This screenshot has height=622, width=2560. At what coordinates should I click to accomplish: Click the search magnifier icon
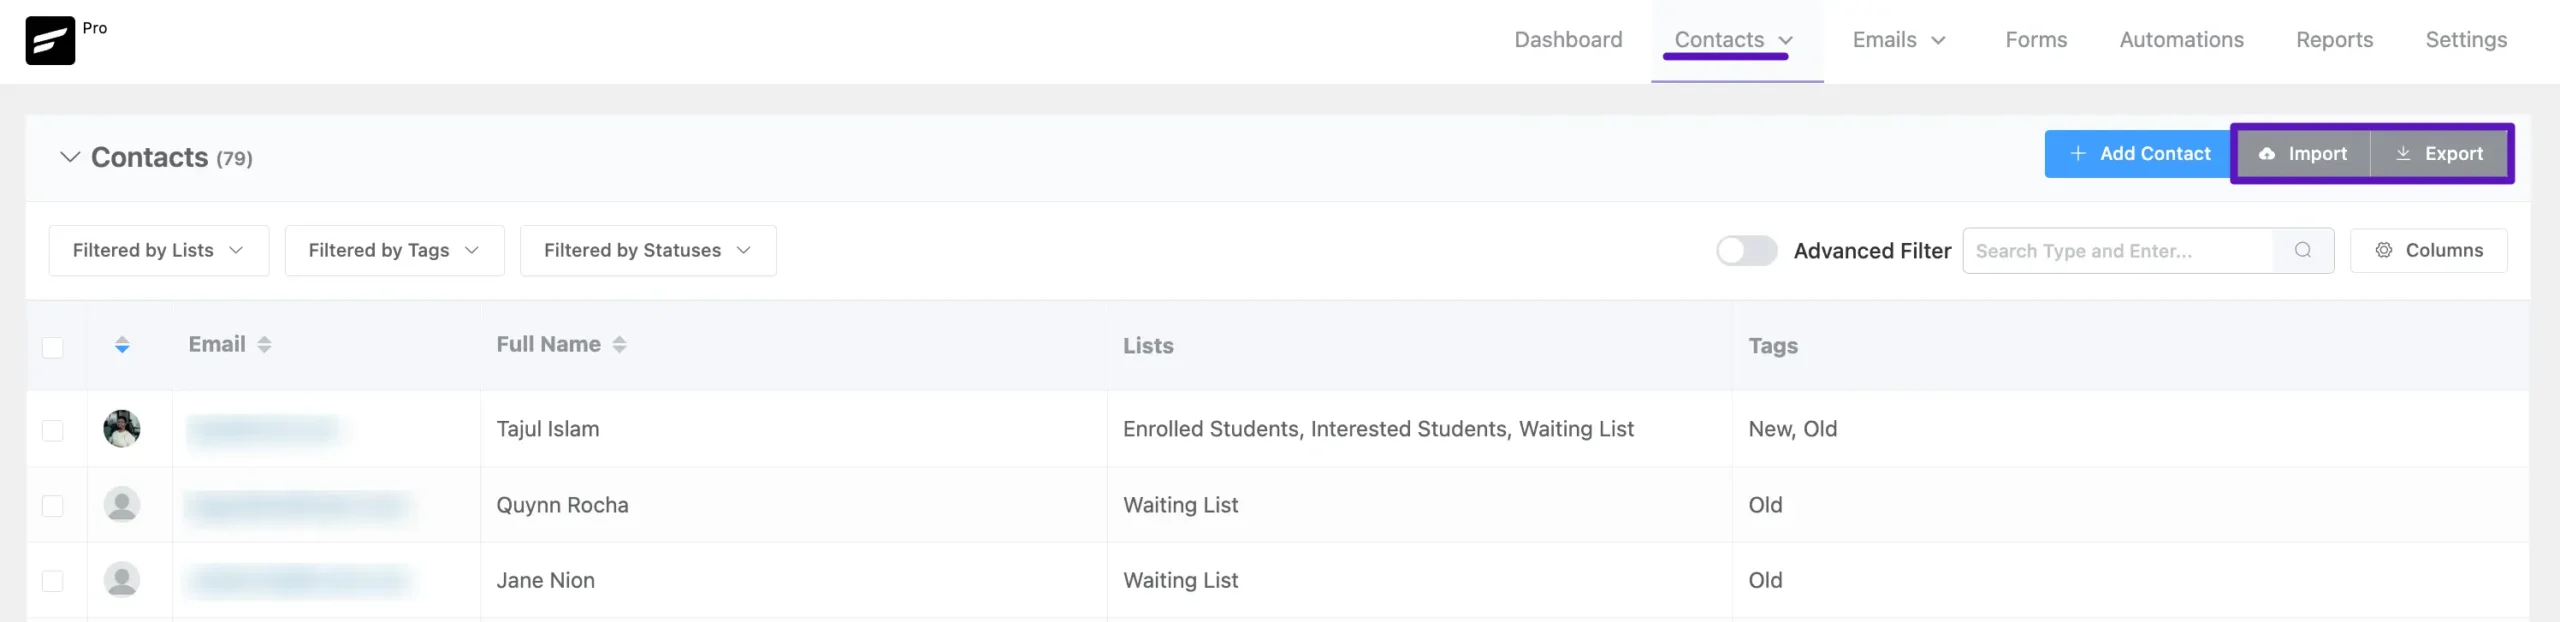click(2302, 250)
